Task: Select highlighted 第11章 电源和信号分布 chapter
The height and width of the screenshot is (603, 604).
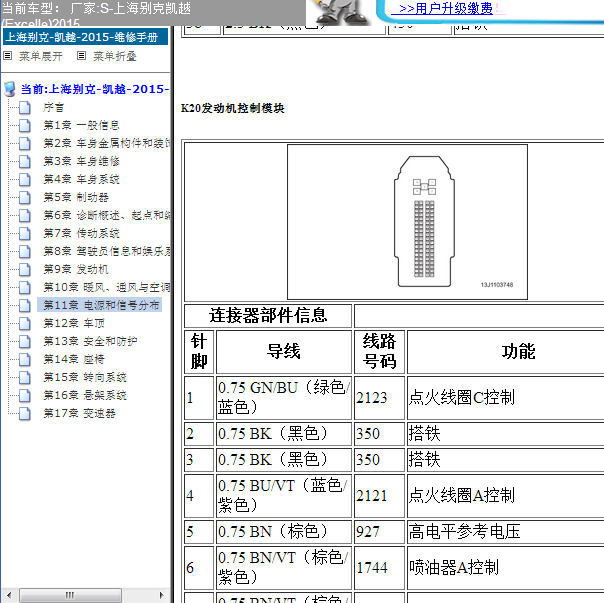Action: point(99,305)
